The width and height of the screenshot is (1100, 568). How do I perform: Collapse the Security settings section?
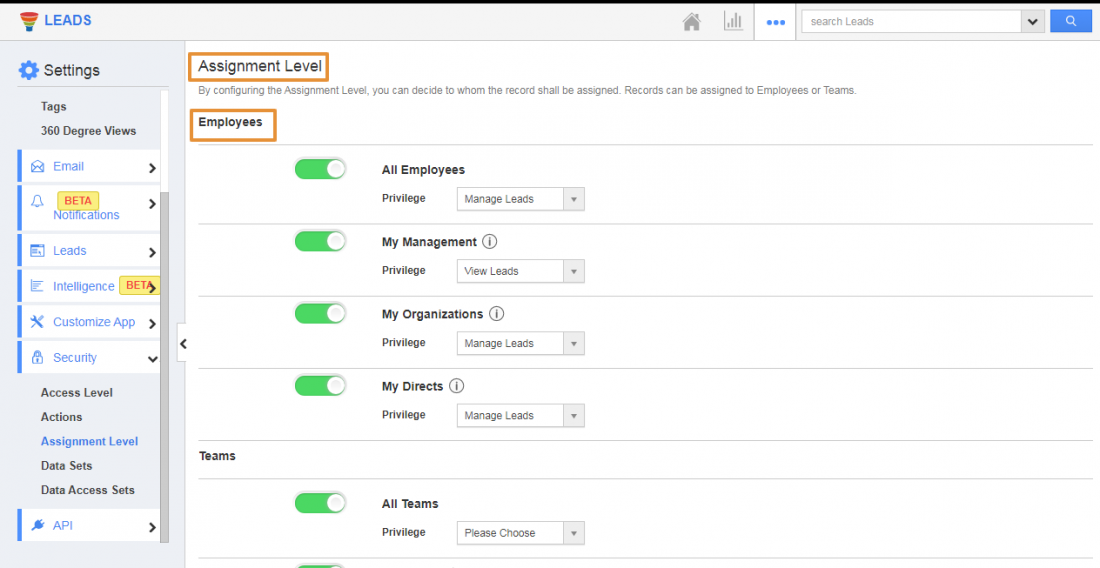coord(90,358)
